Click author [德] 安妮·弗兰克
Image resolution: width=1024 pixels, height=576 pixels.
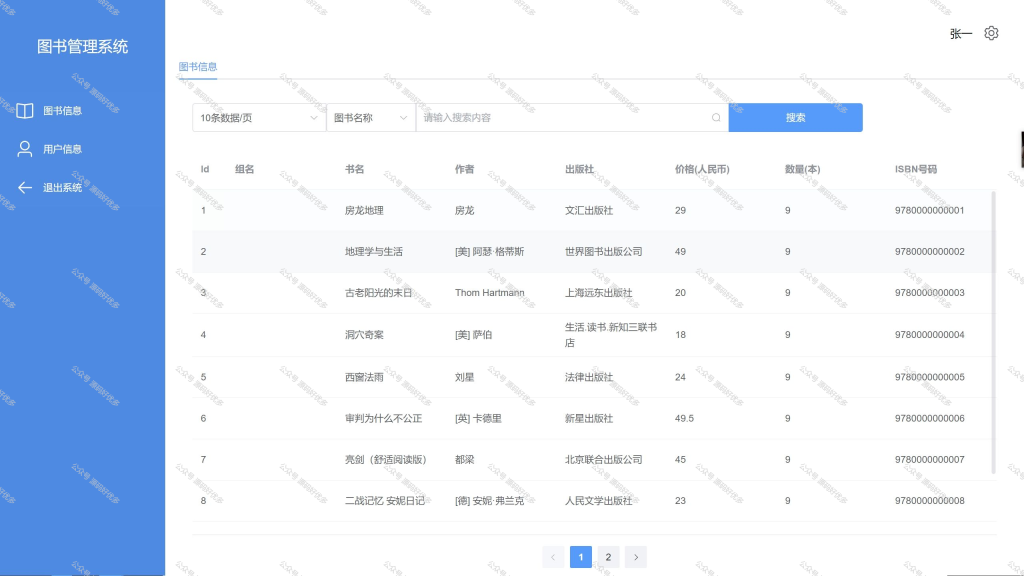pyautogui.click(x=489, y=501)
